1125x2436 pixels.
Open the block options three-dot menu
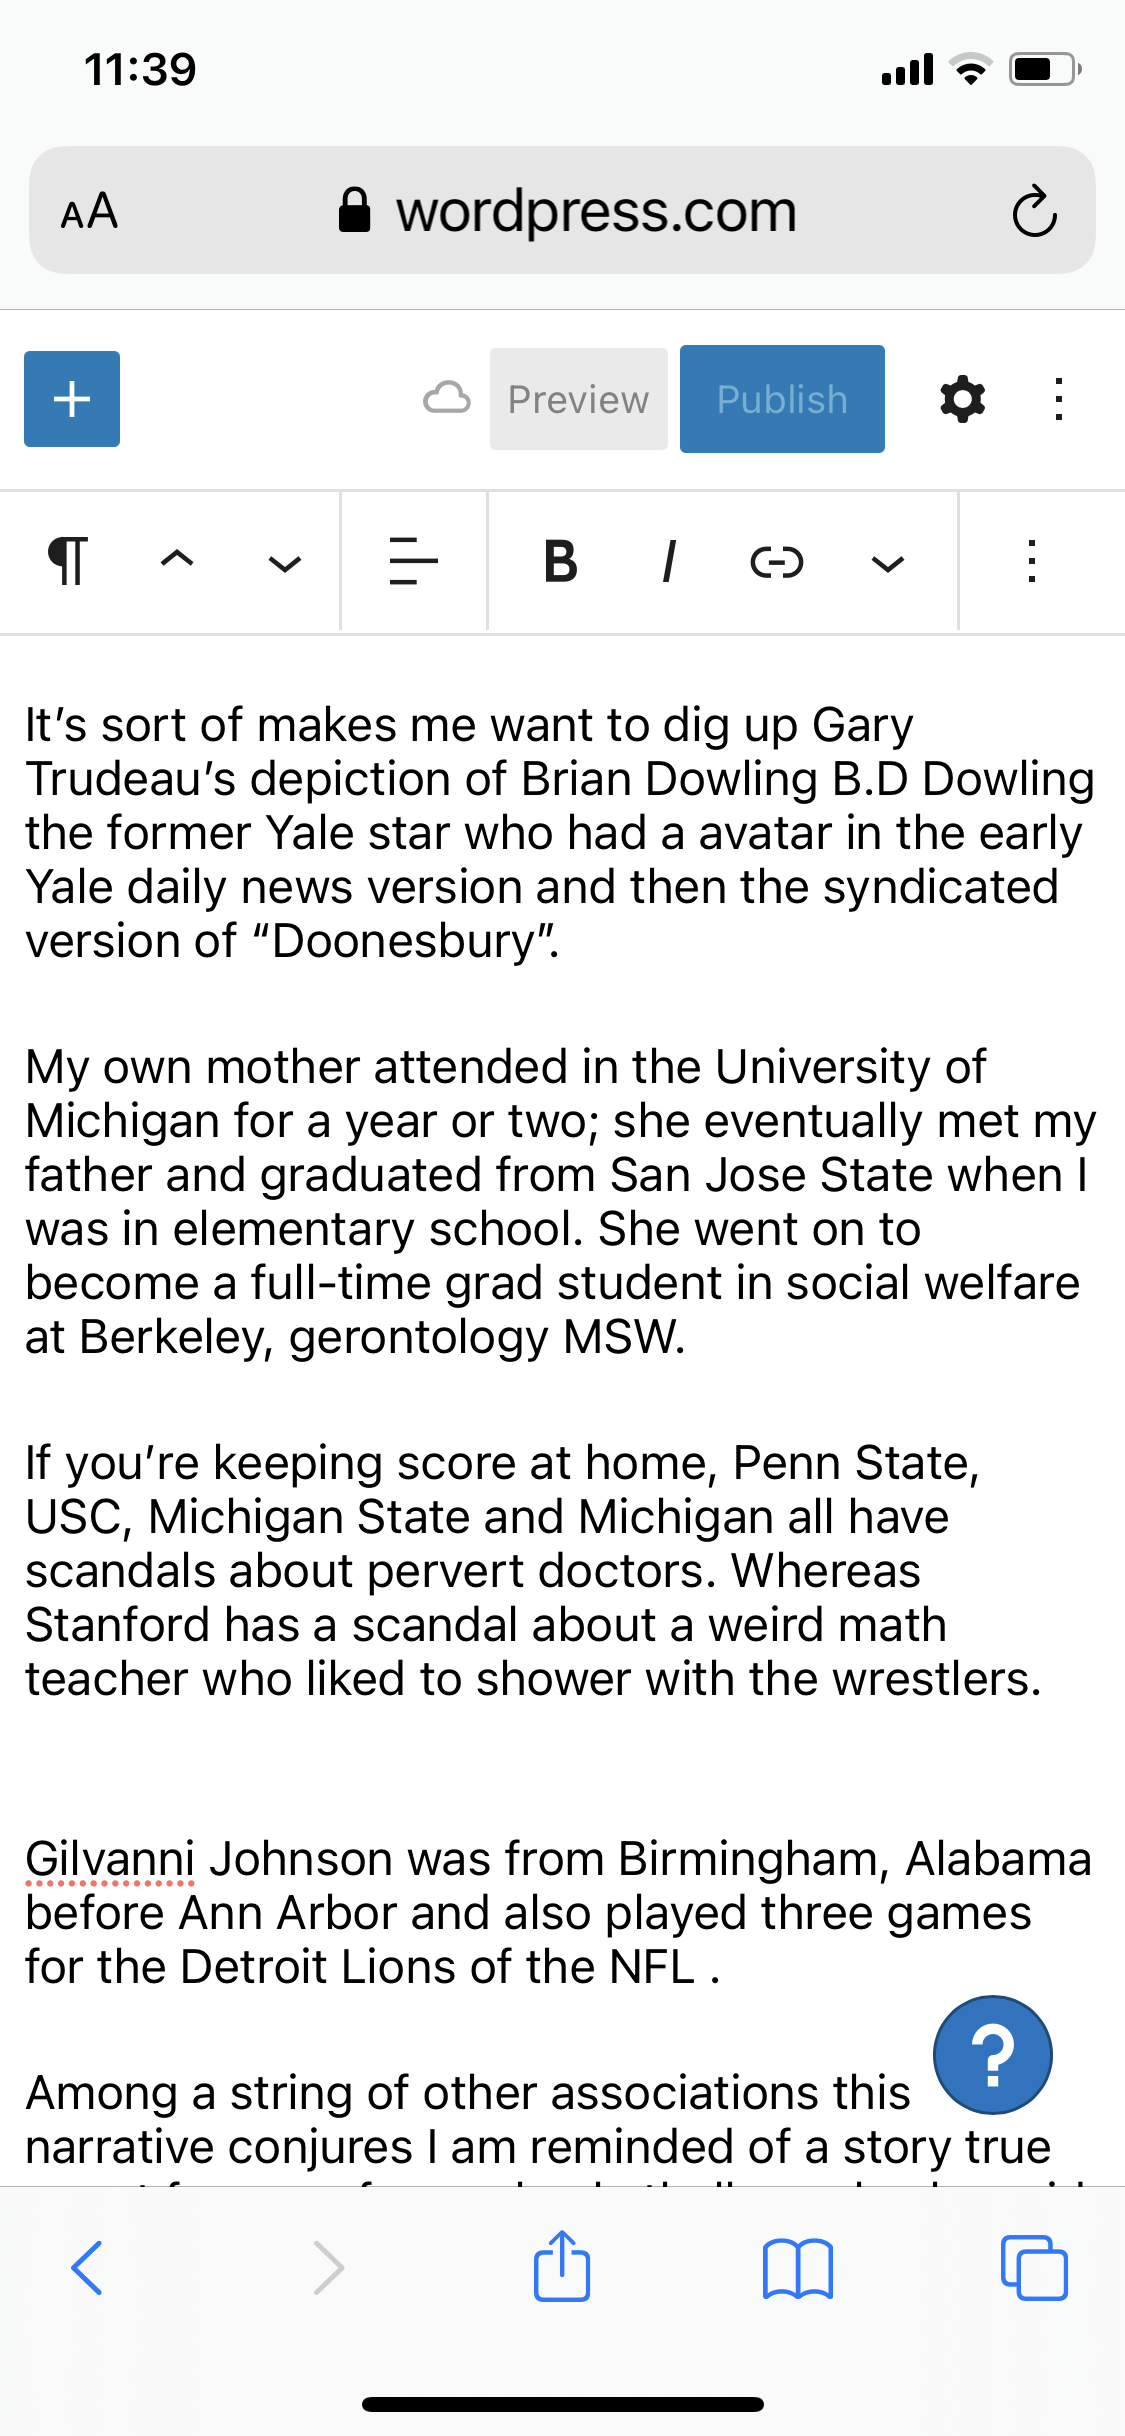click(x=1032, y=561)
